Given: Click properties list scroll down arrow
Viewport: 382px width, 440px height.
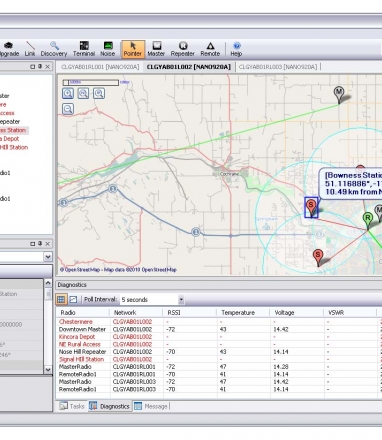Looking at the screenshot, I should click(x=48, y=370).
